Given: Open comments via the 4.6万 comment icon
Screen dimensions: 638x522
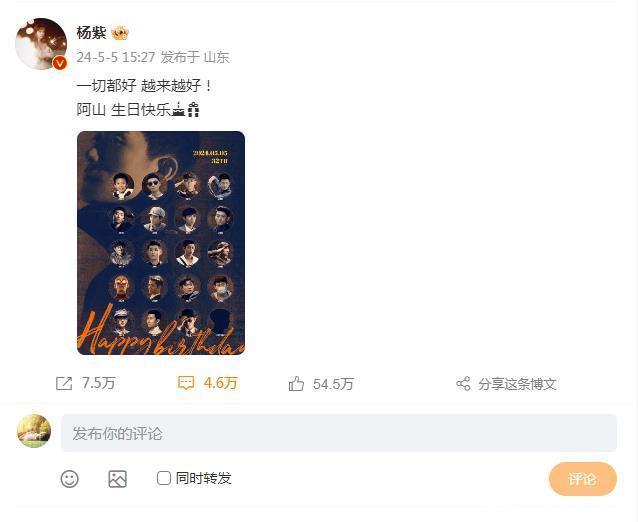Looking at the screenshot, I should pyautogui.click(x=186, y=383).
